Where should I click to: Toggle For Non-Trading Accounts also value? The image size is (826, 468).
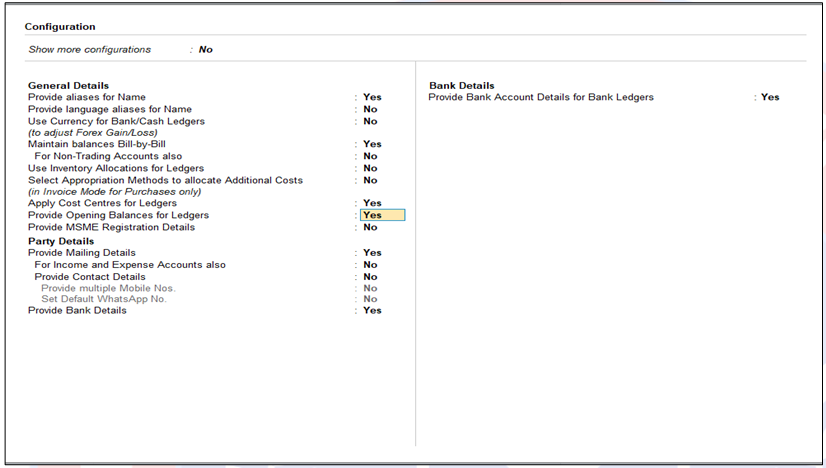[370, 156]
